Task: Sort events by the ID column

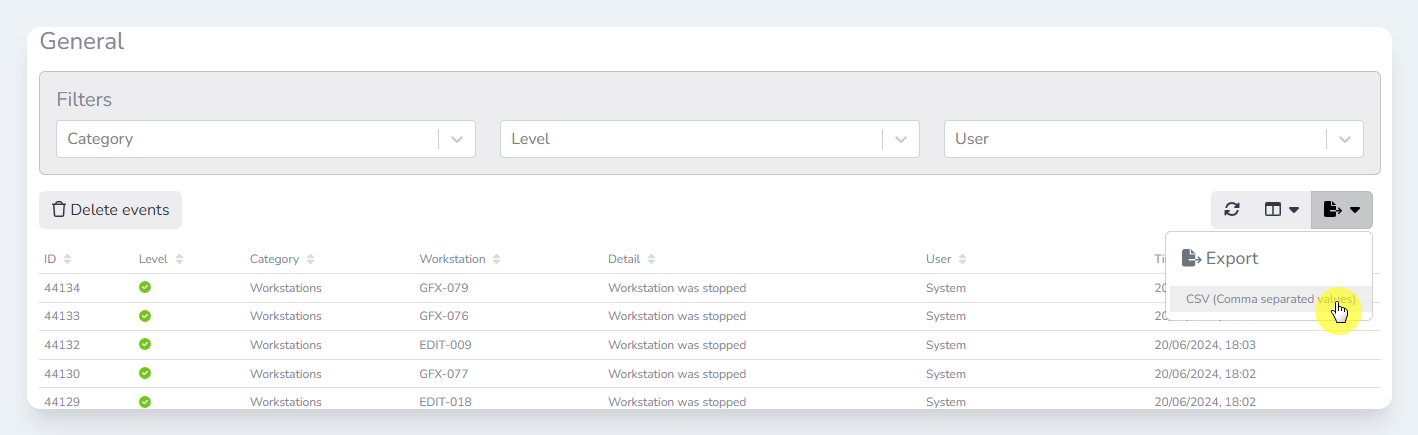Action: 57,259
